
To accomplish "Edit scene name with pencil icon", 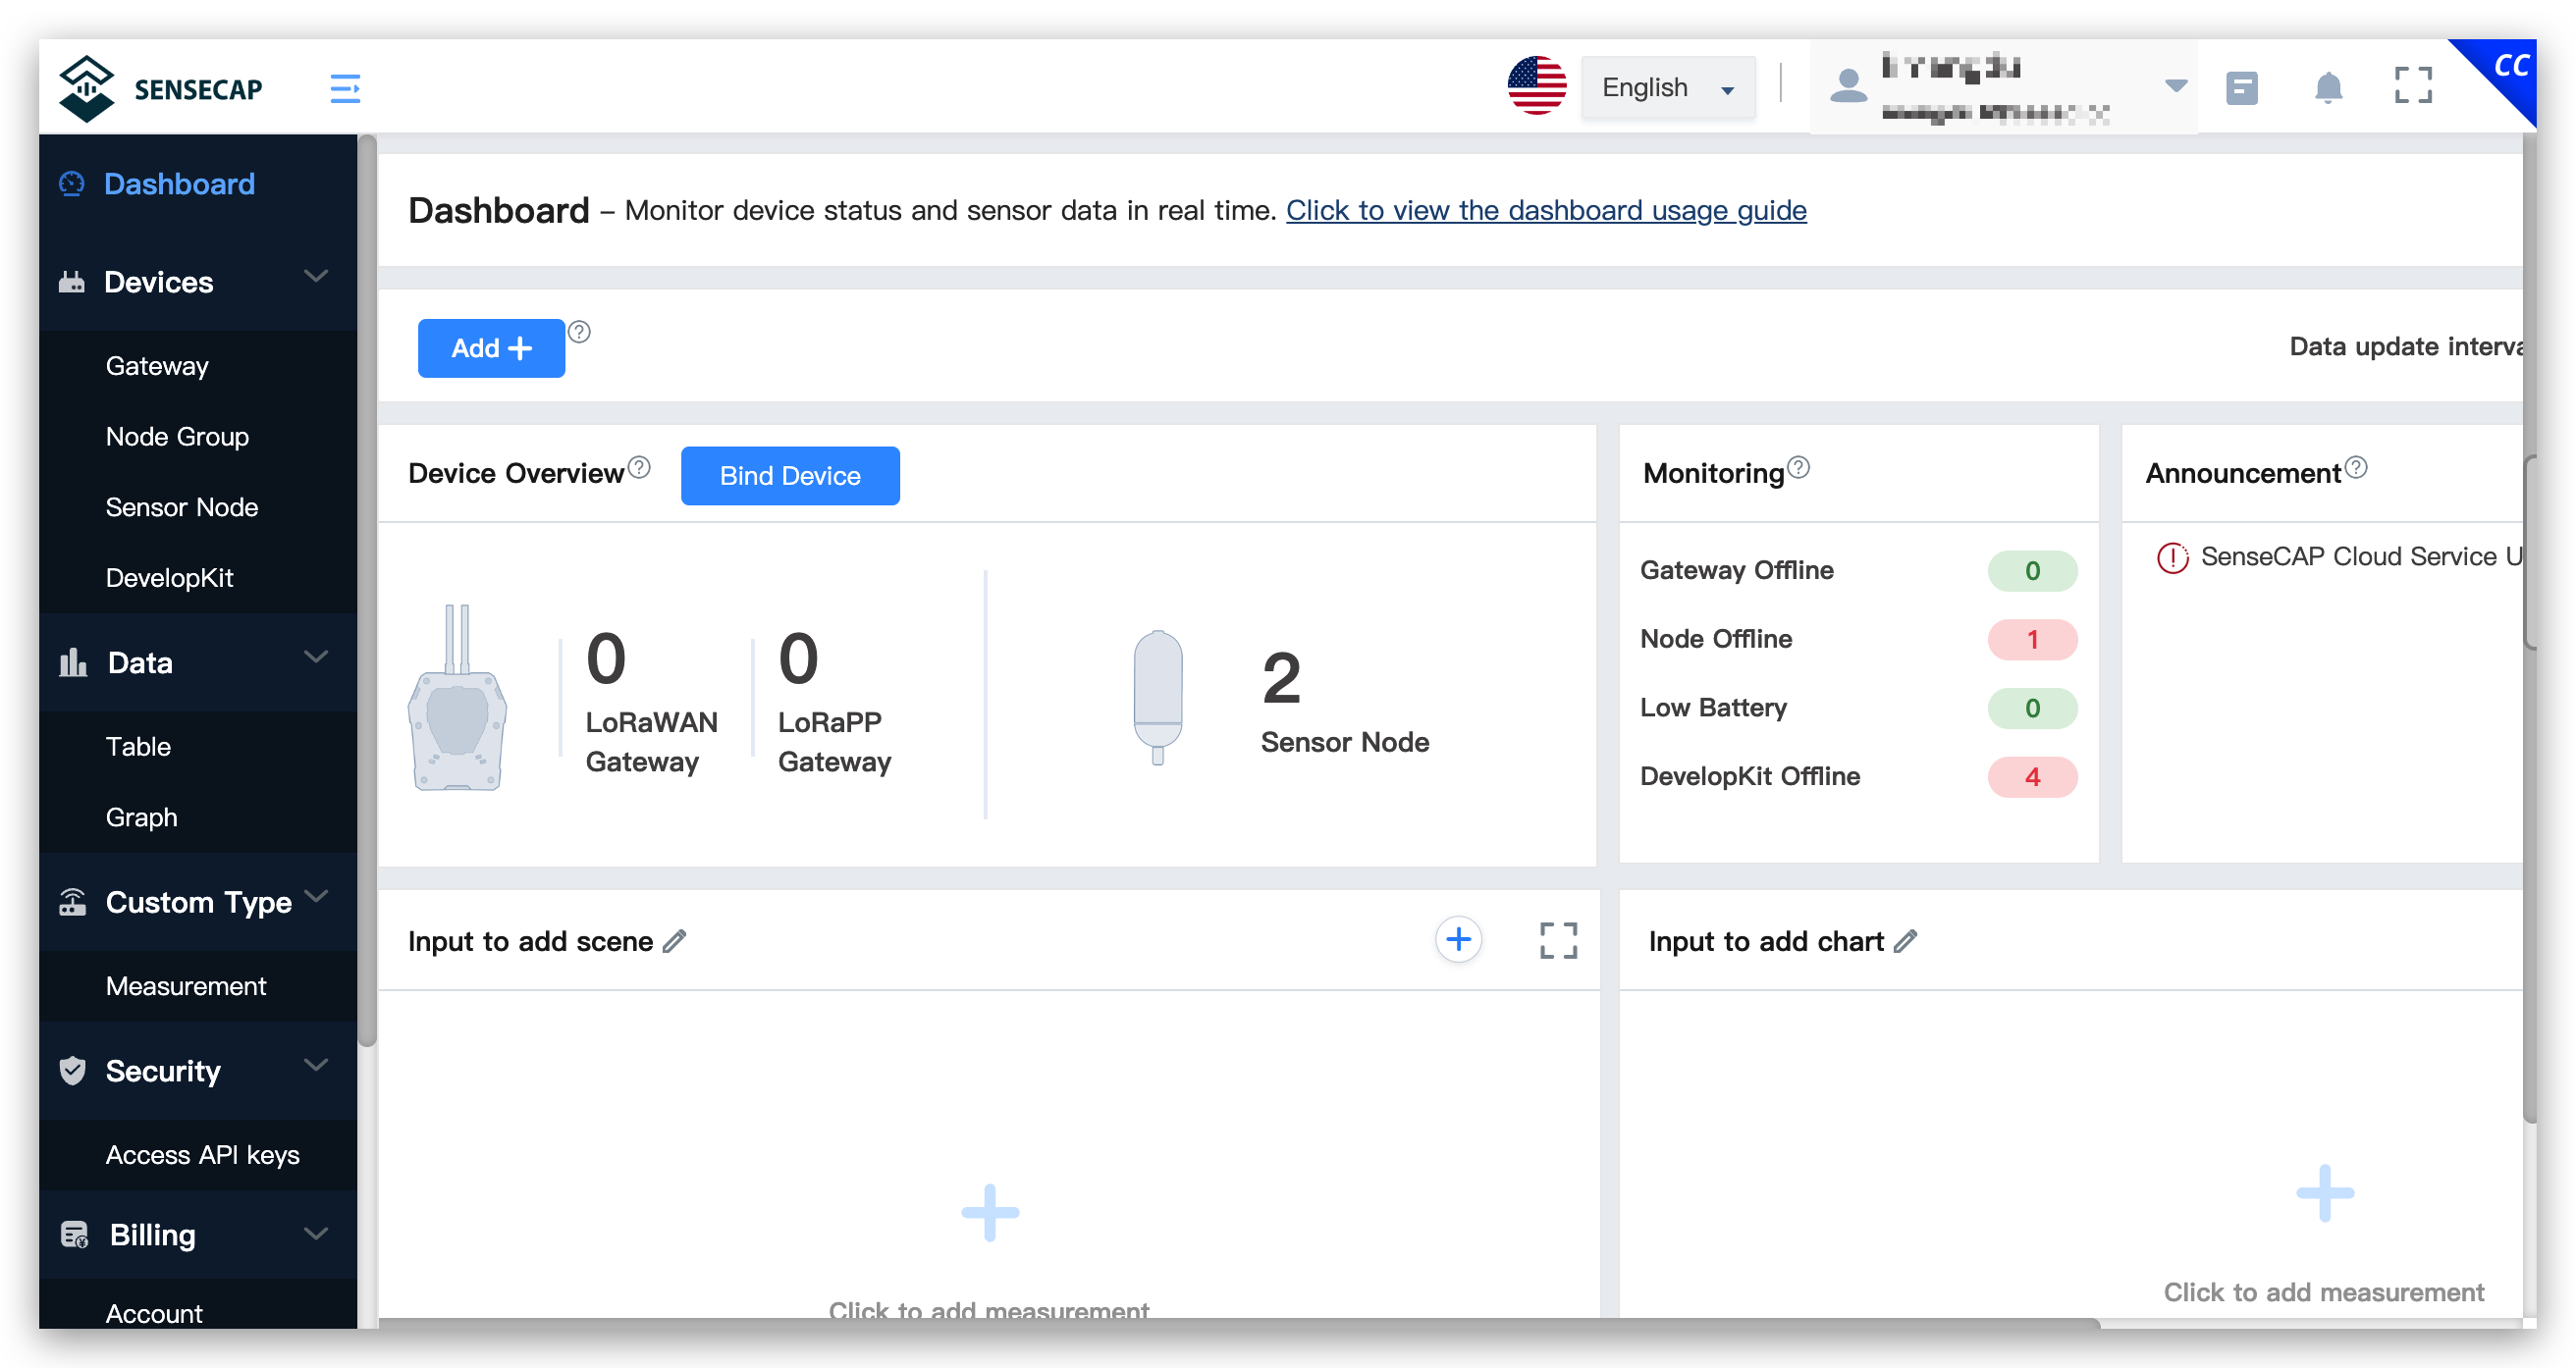I will click(675, 941).
